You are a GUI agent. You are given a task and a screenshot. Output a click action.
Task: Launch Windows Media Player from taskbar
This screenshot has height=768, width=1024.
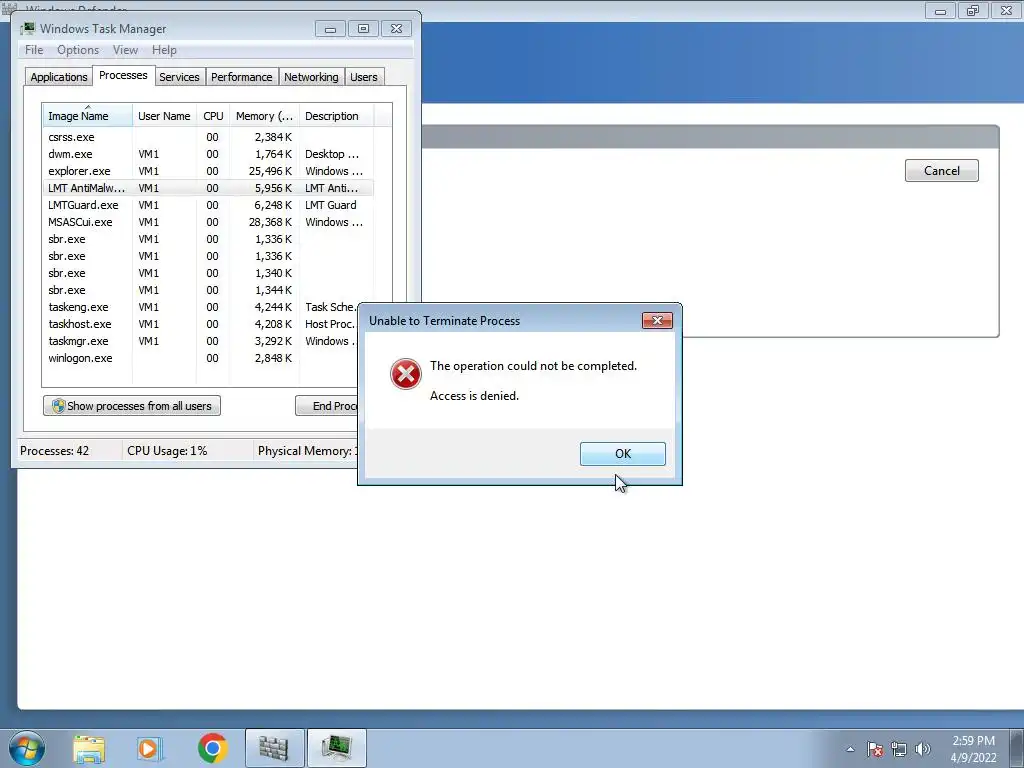[150, 748]
